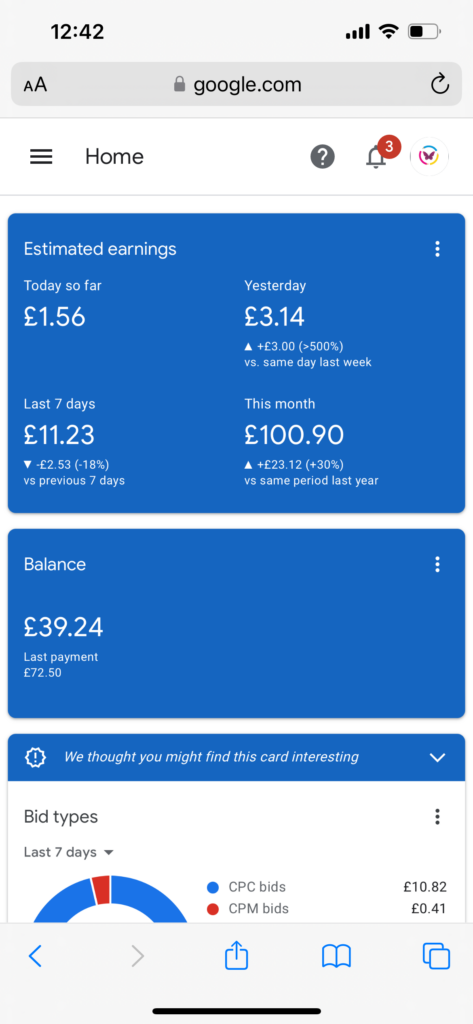Open the help question mark icon
Viewport: 473px width, 1024px height.
click(x=322, y=157)
